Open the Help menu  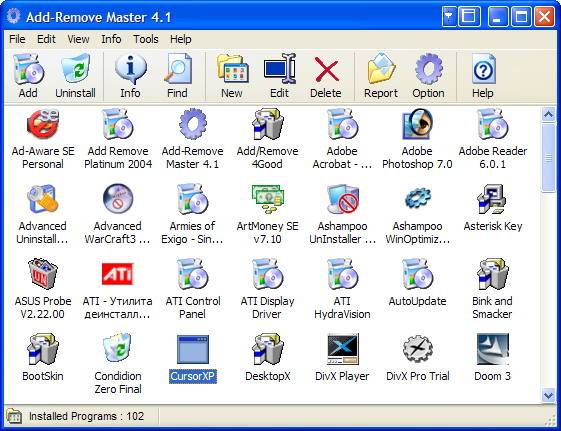click(x=181, y=39)
